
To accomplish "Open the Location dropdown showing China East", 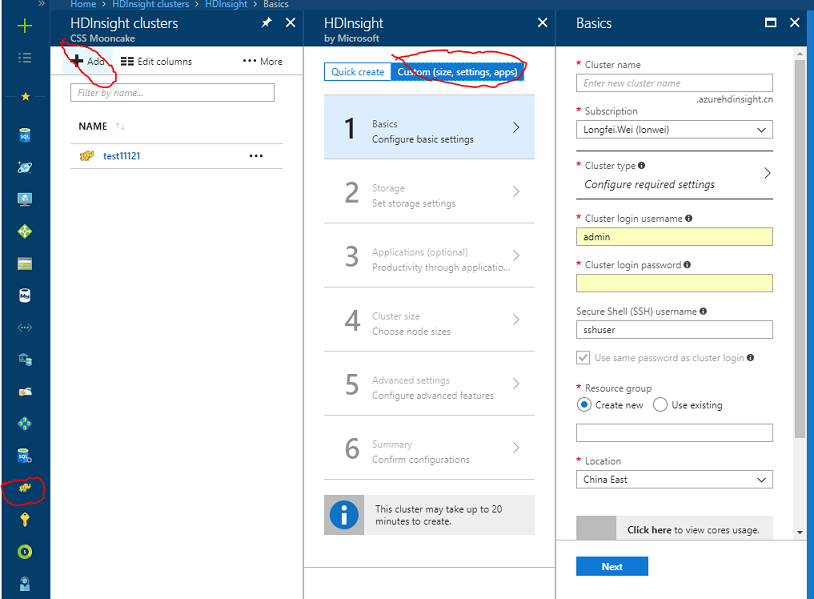I will click(674, 480).
